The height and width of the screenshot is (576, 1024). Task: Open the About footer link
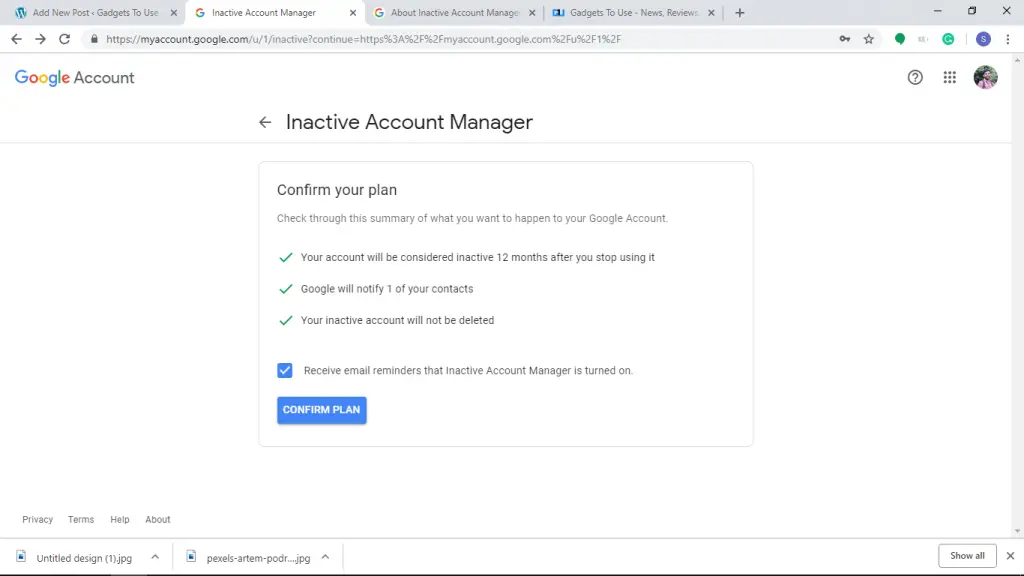click(x=157, y=520)
